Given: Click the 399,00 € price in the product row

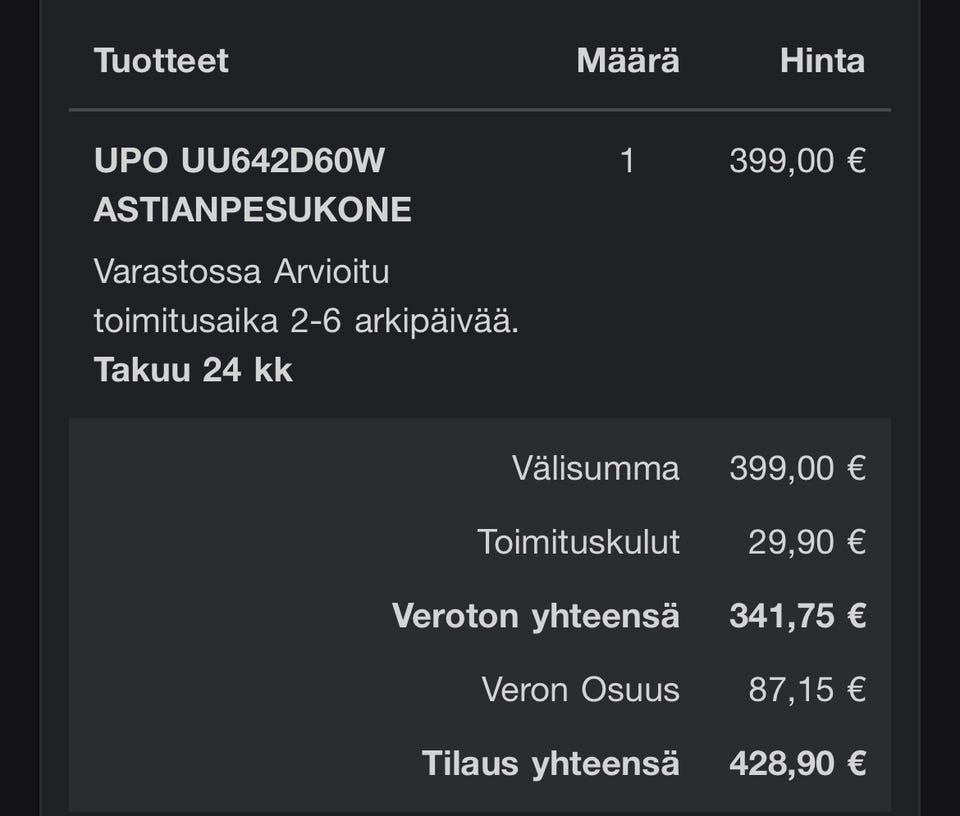Looking at the screenshot, I should pyautogui.click(x=797, y=161).
